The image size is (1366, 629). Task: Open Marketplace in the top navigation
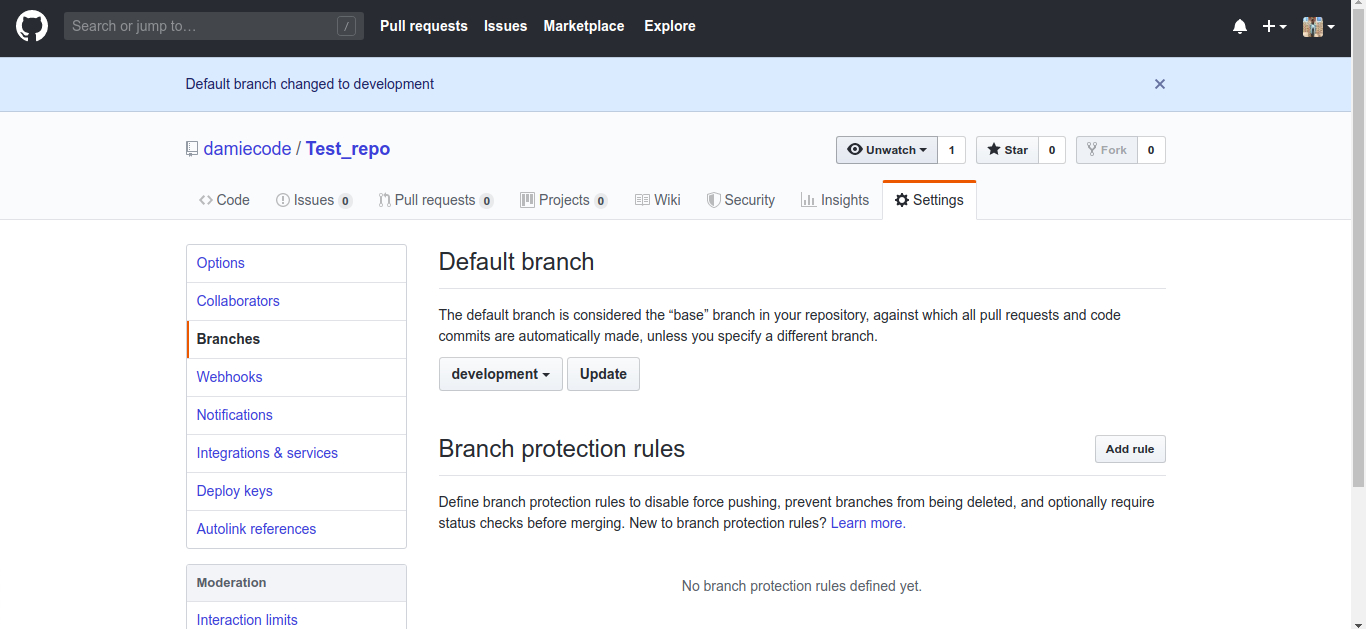[584, 26]
